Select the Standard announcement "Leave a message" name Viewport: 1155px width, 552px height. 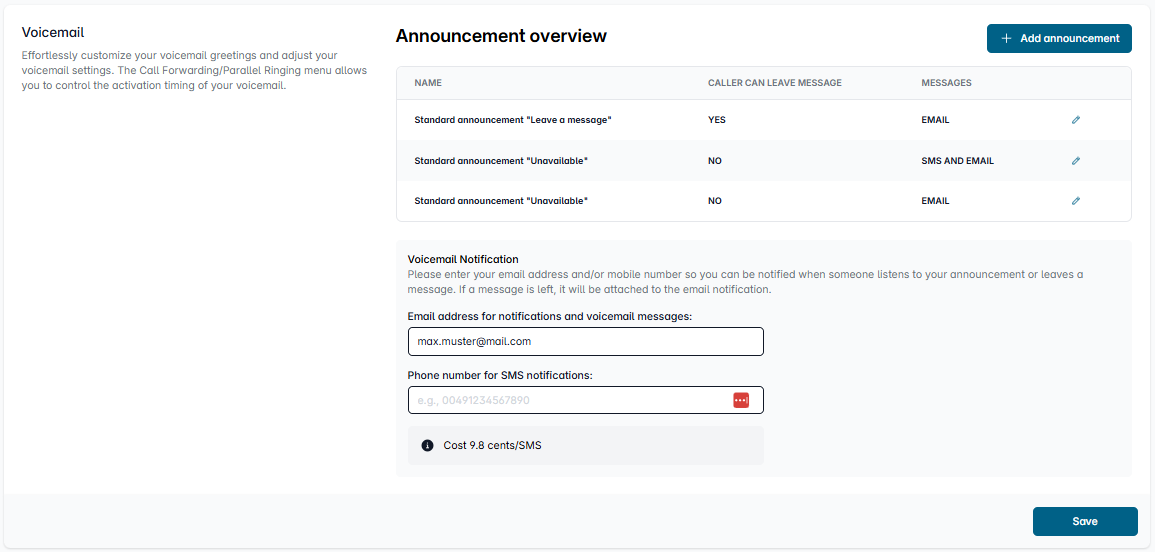tap(512, 120)
